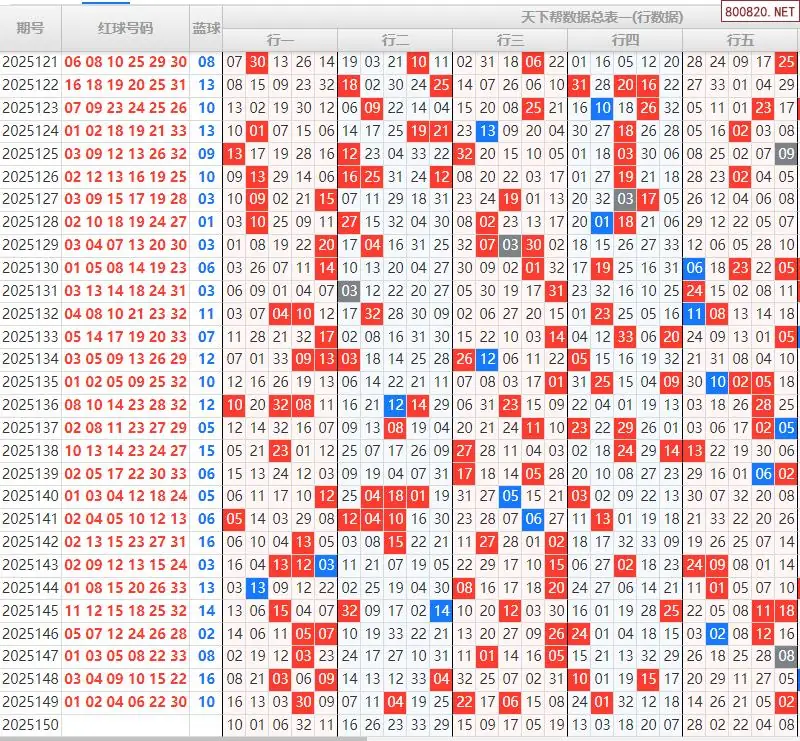Select the 红球号码 column header
The height and width of the screenshot is (741, 800).
125,28
